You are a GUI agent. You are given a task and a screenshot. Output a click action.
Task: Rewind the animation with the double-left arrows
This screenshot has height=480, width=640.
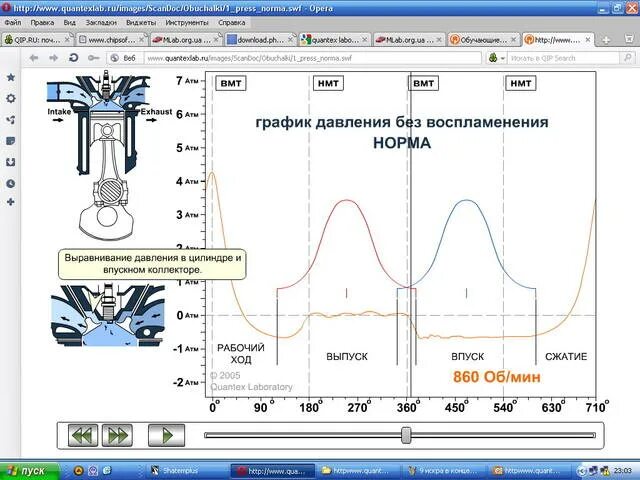[x=83, y=436]
